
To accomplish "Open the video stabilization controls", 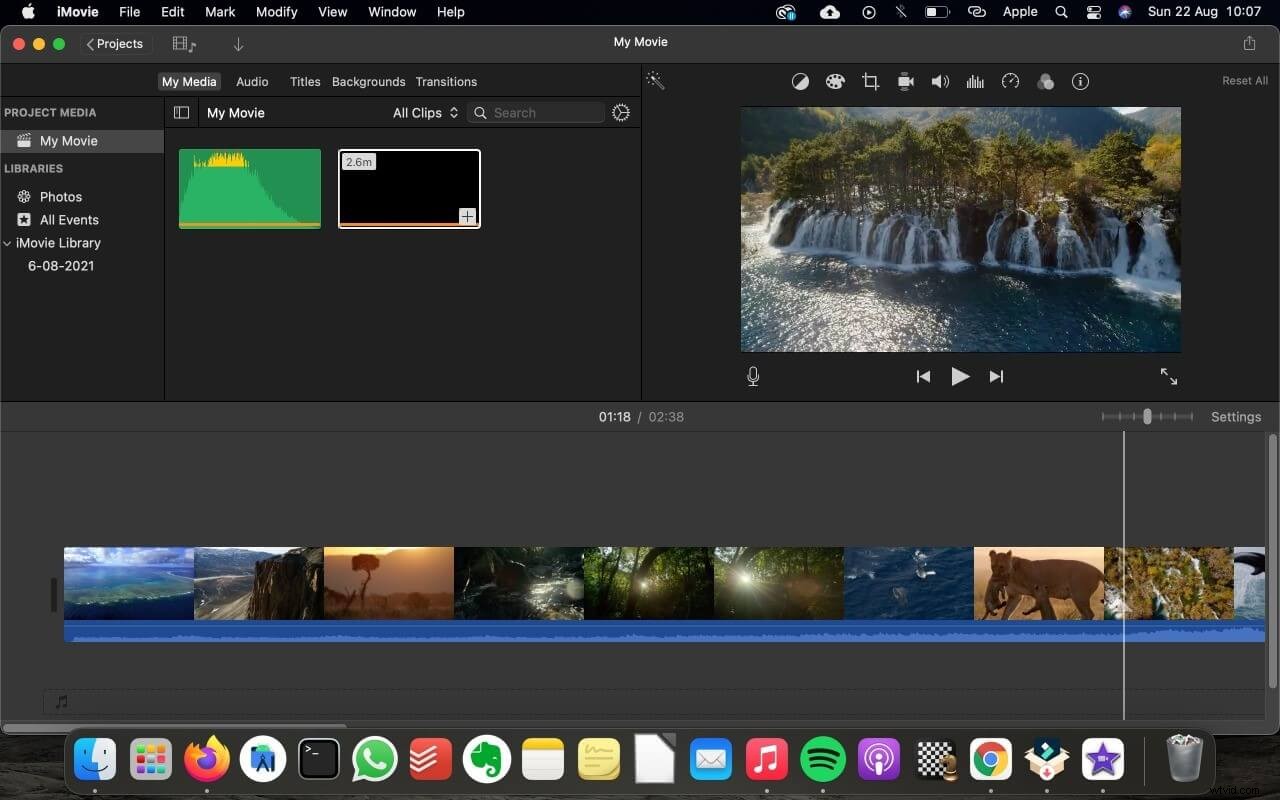I will point(905,81).
